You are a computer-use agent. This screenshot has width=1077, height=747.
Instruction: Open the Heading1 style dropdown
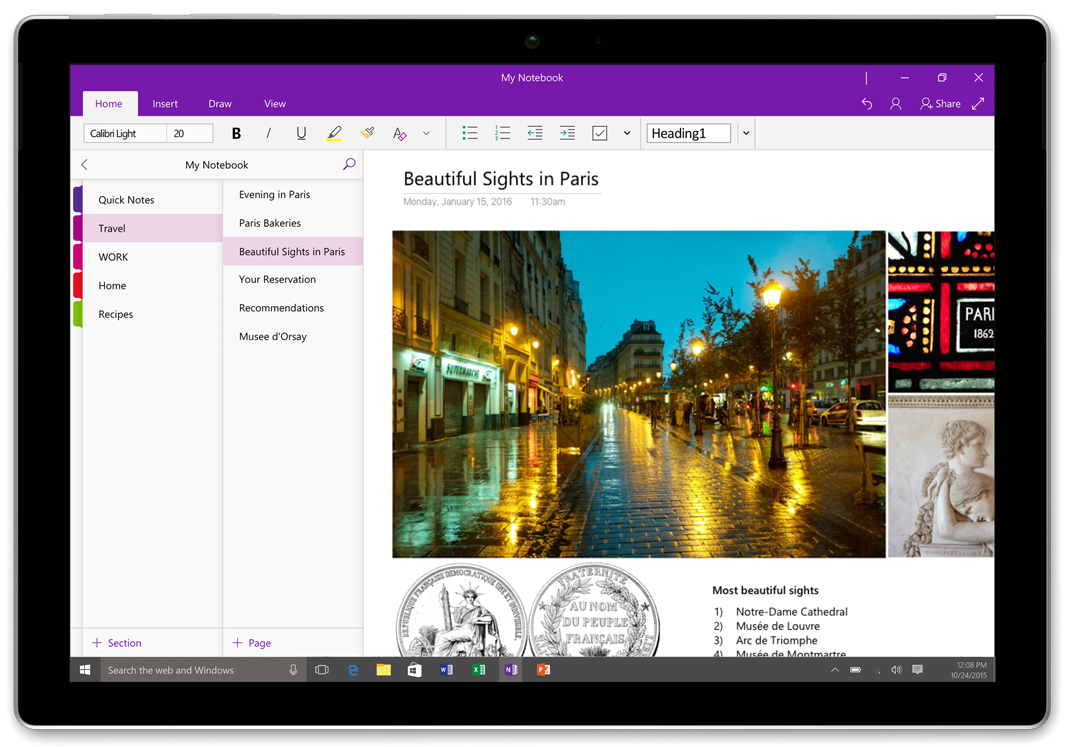click(x=746, y=133)
